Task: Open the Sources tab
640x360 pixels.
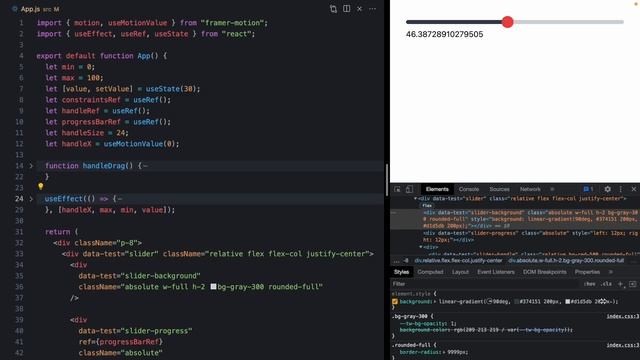Action: coord(499,189)
